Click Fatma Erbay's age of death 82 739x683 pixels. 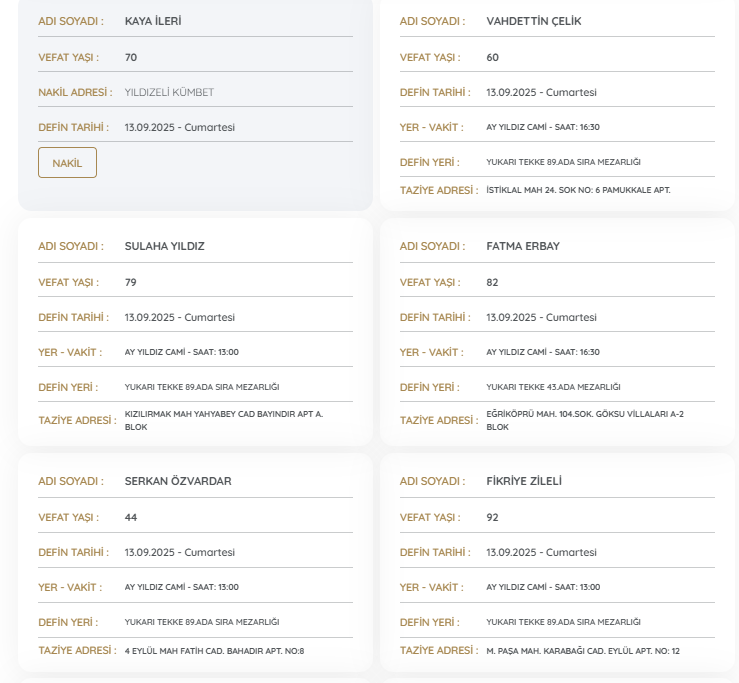492,282
